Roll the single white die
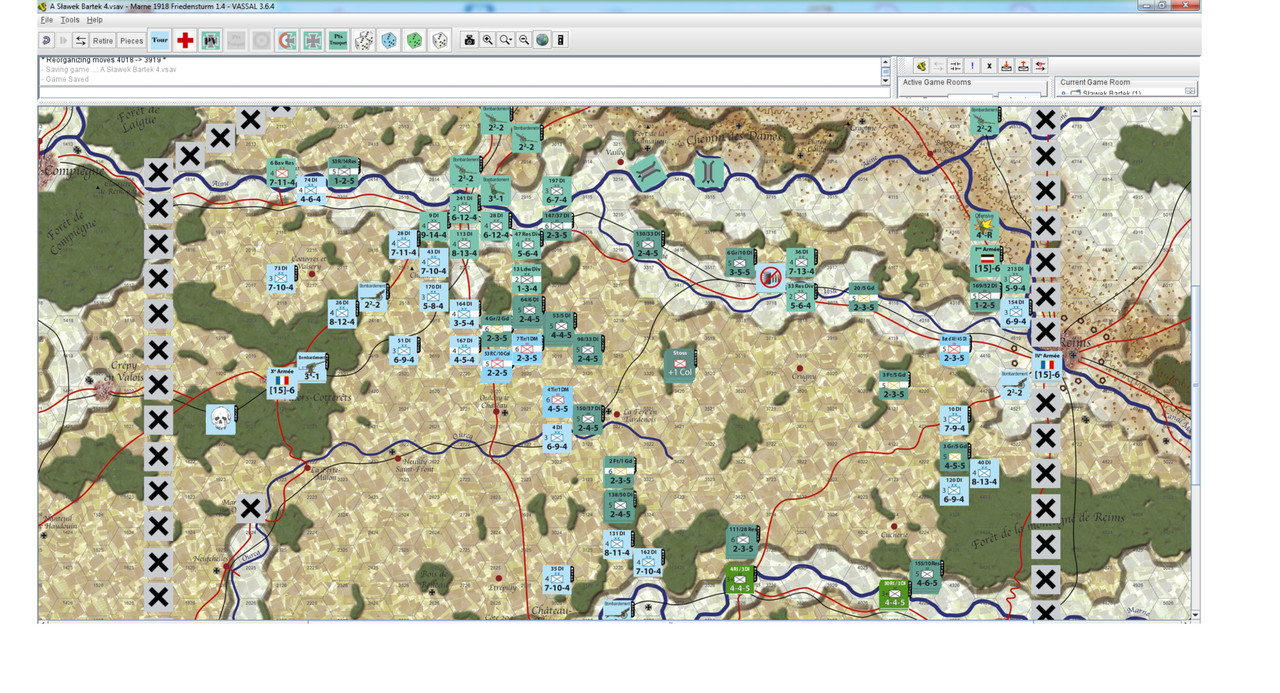Screen dimensions: 1280x693 (439, 41)
